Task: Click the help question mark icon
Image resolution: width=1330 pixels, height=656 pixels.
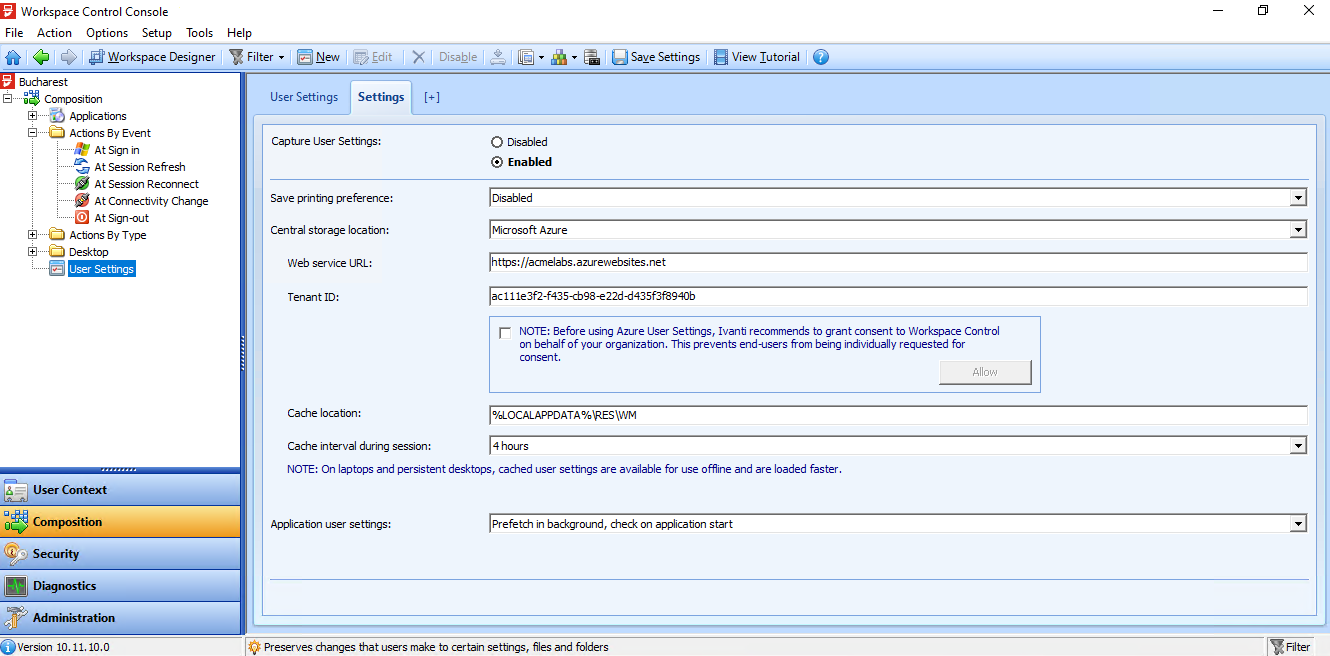Action: [820, 57]
